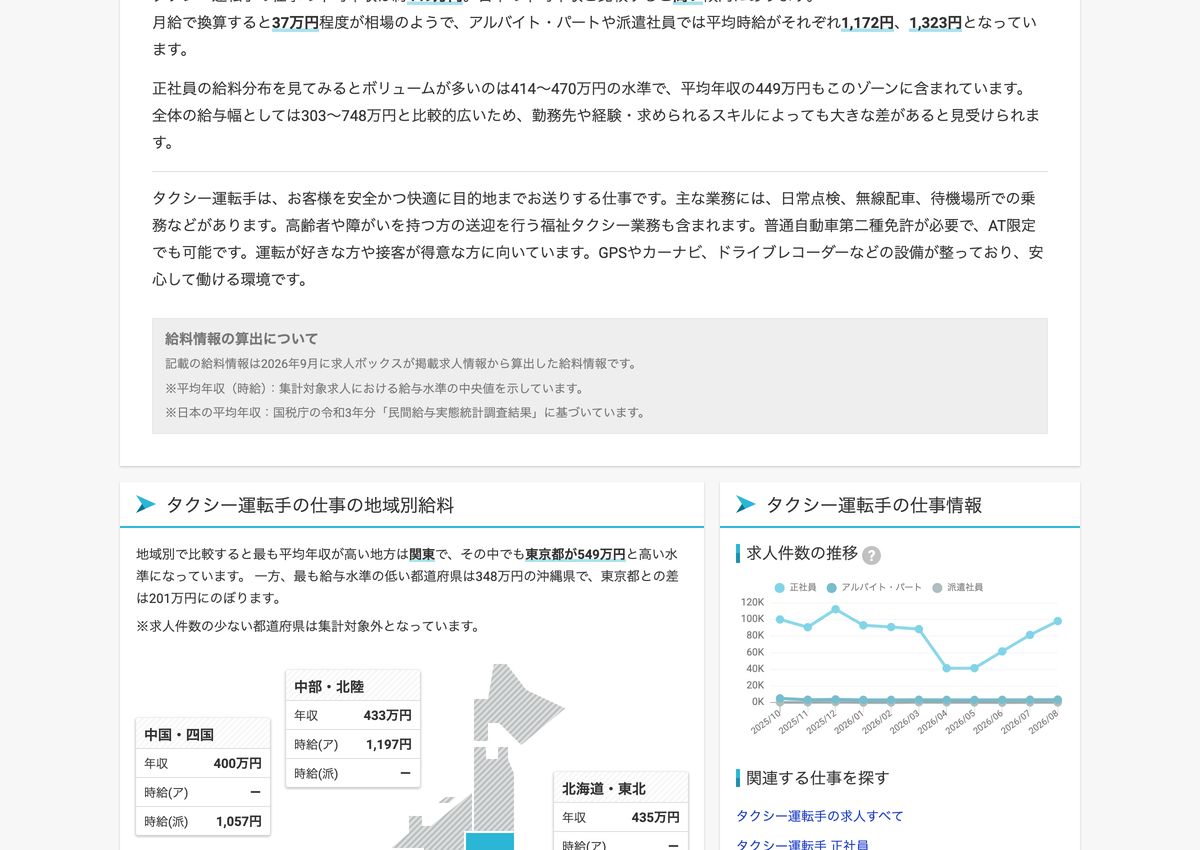The image size is (1200, 850).
Task: Open the help icon beside 求人件数の推移
Action: 871,555
